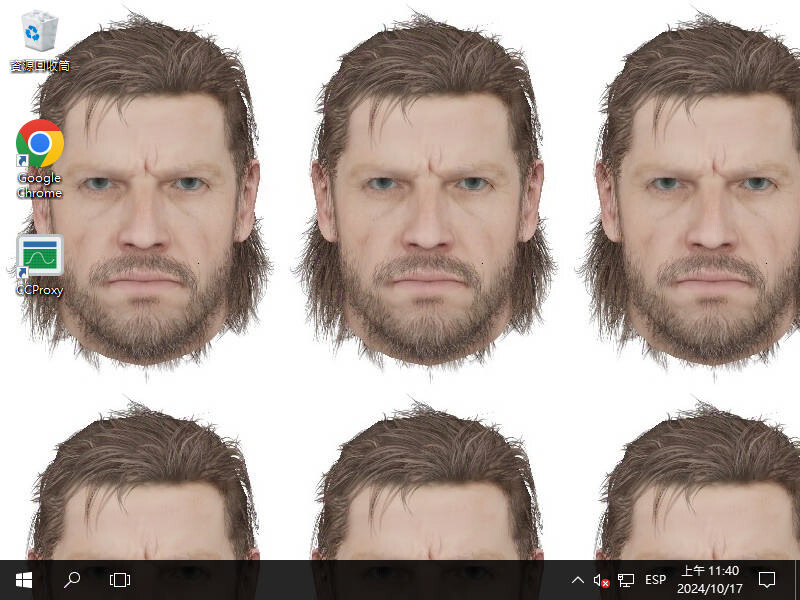This screenshot has width=800, height=600.
Task: Switch the ESP input language indicator
Action: [655, 580]
